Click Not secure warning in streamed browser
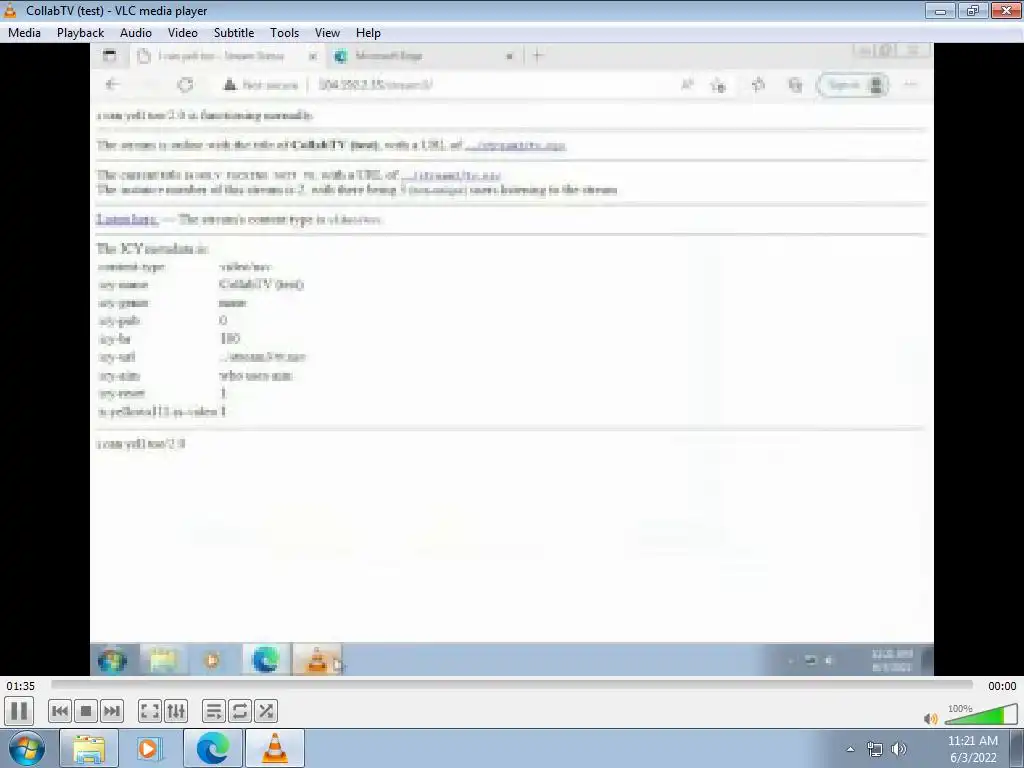Viewport: 1024px width, 768px height. click(x=261, y=84)
